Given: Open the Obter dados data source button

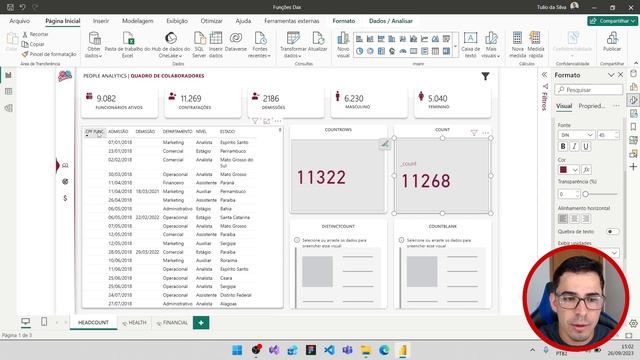Looking at the screenshot, I should [x=94, y=44].
